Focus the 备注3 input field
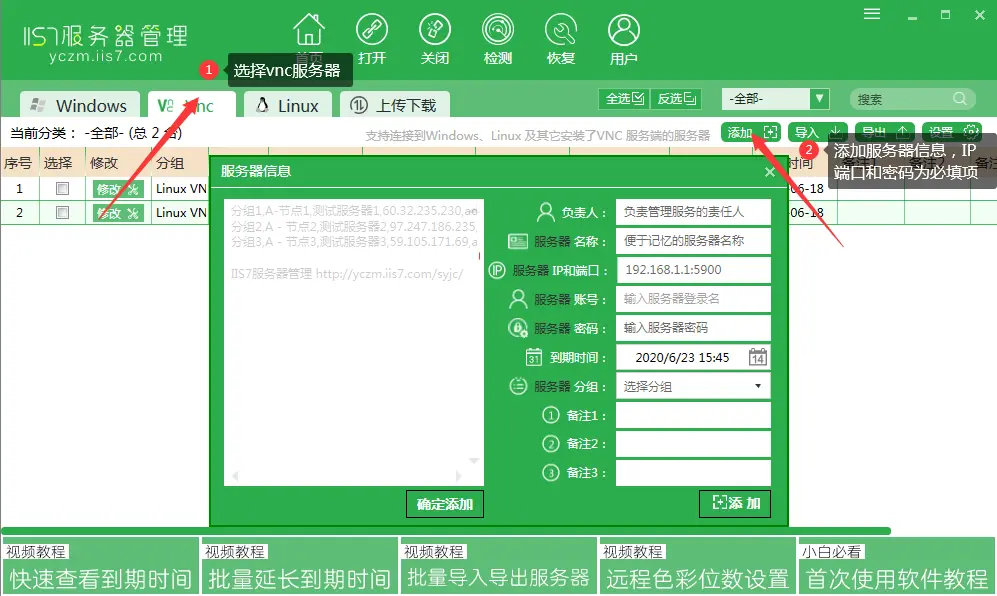This screenshot has width=997, height=596. click(693, 473)
